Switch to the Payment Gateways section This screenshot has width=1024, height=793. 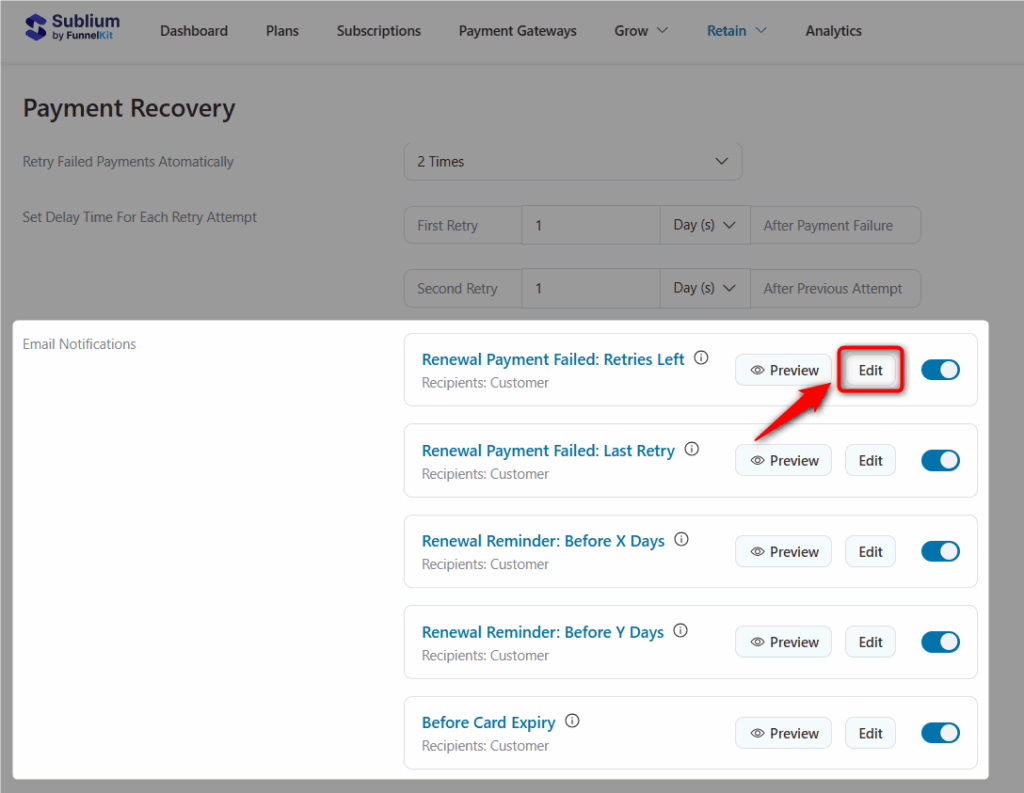click(x=517, y=31)
